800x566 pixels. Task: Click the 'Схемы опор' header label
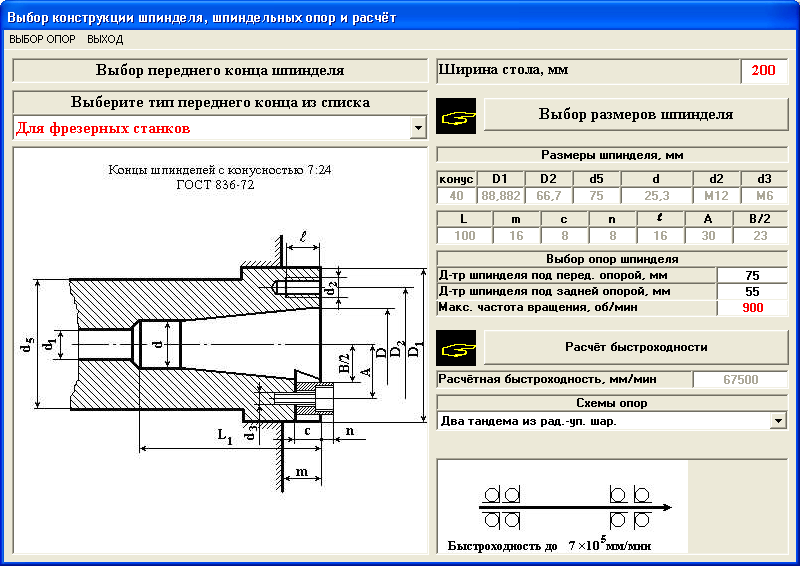(x=612, y=403)
